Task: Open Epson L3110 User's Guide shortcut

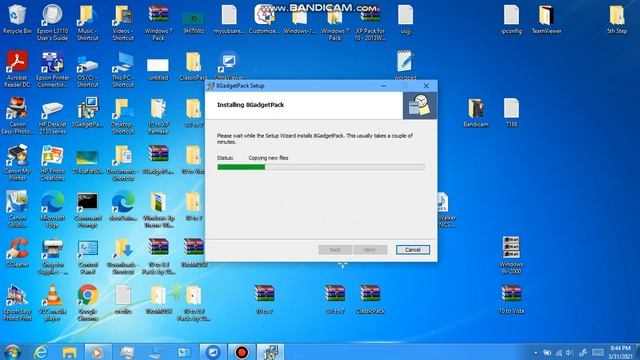Action: pos(52,22)
